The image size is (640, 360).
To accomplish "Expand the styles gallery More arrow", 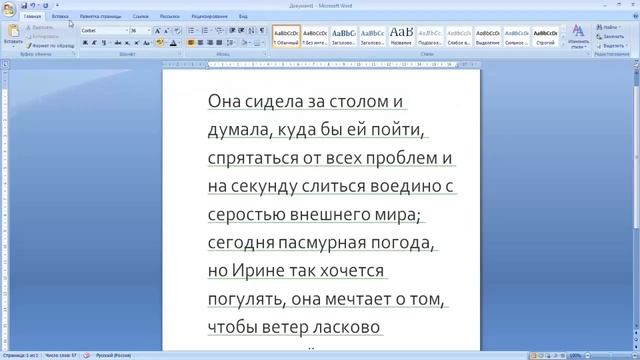I will [563, 44].
